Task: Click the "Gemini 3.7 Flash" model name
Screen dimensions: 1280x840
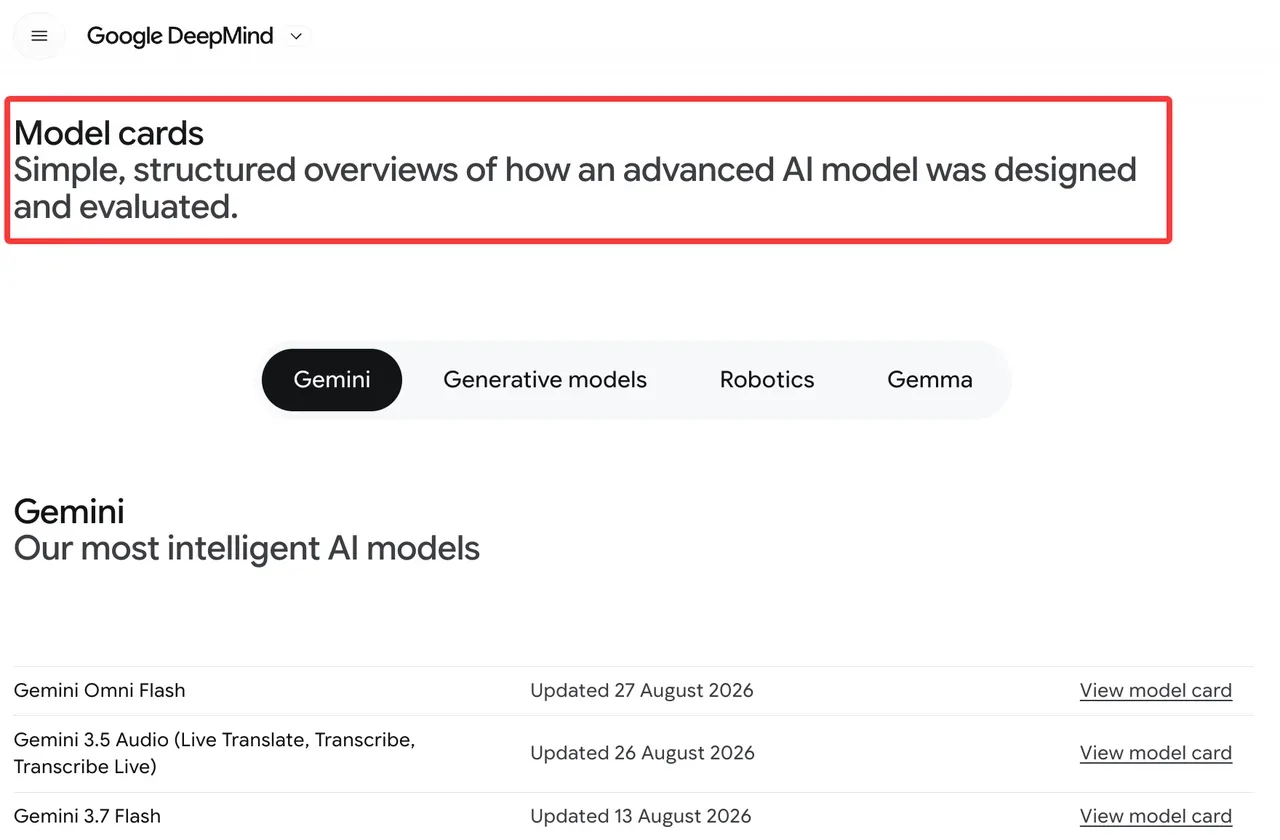Action: click(x=87, y=817)
